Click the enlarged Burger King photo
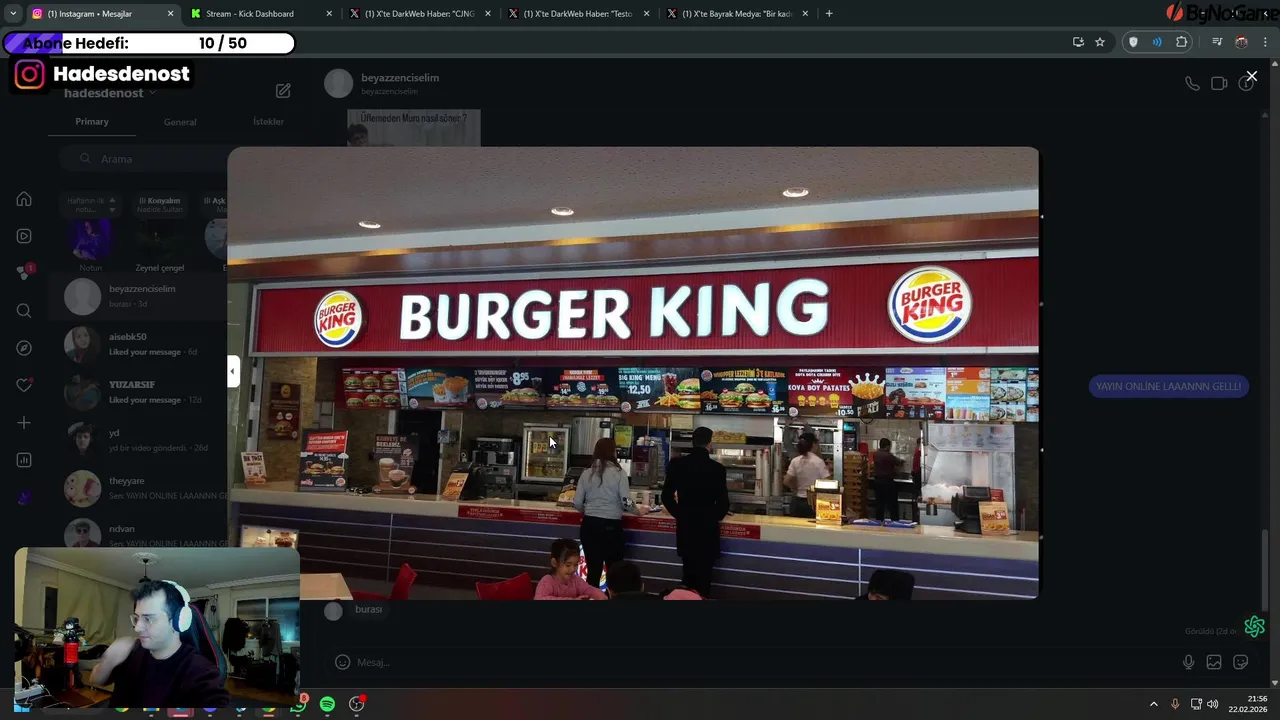Image resolution: width=1280 pixels, height=720 pixels. point(632,373)
